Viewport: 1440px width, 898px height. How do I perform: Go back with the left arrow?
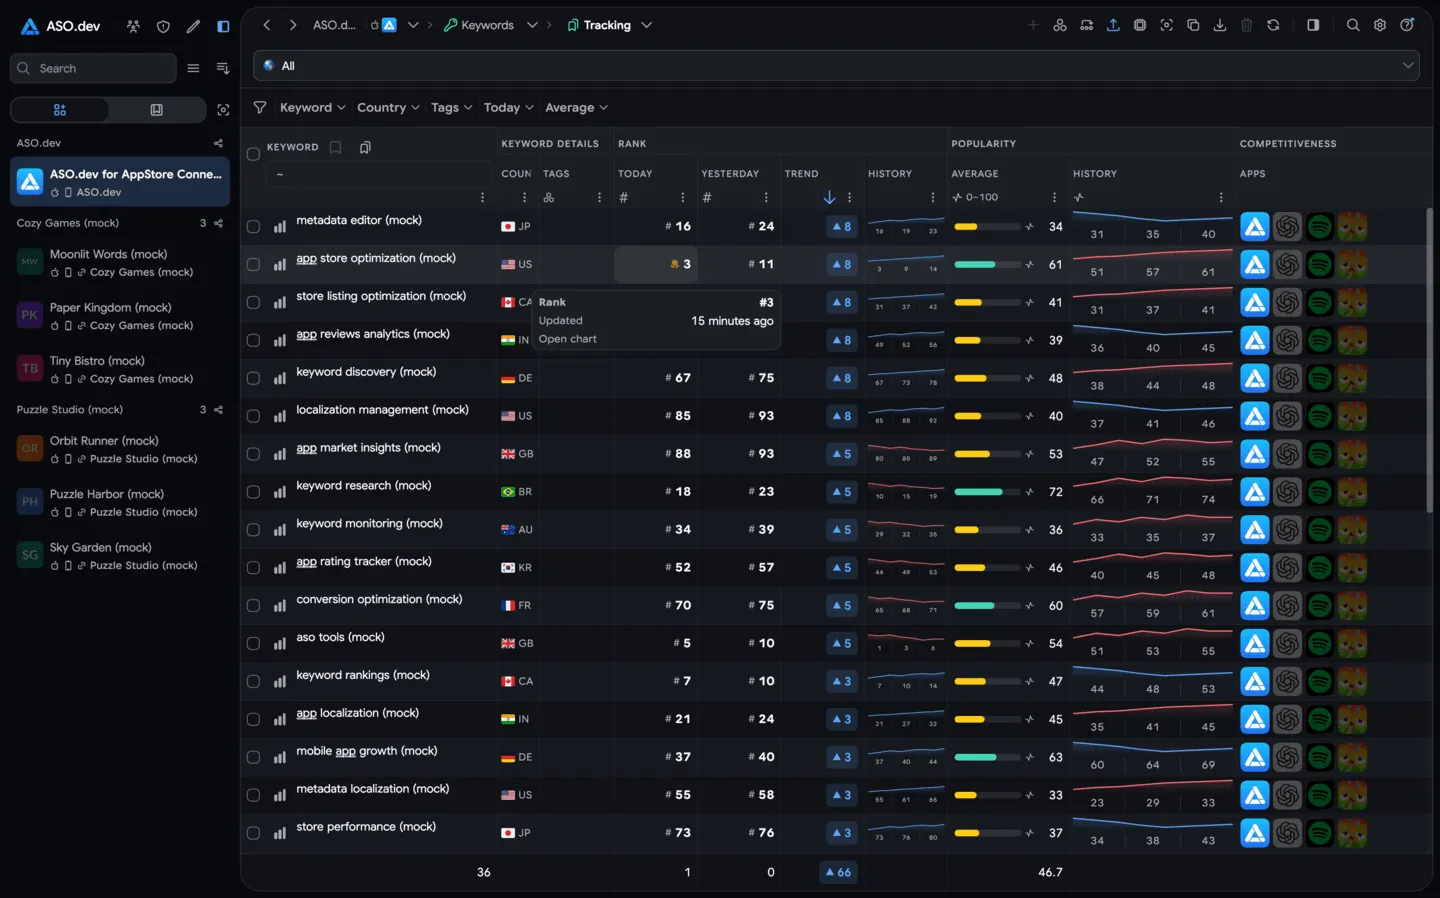pos(267,25)
